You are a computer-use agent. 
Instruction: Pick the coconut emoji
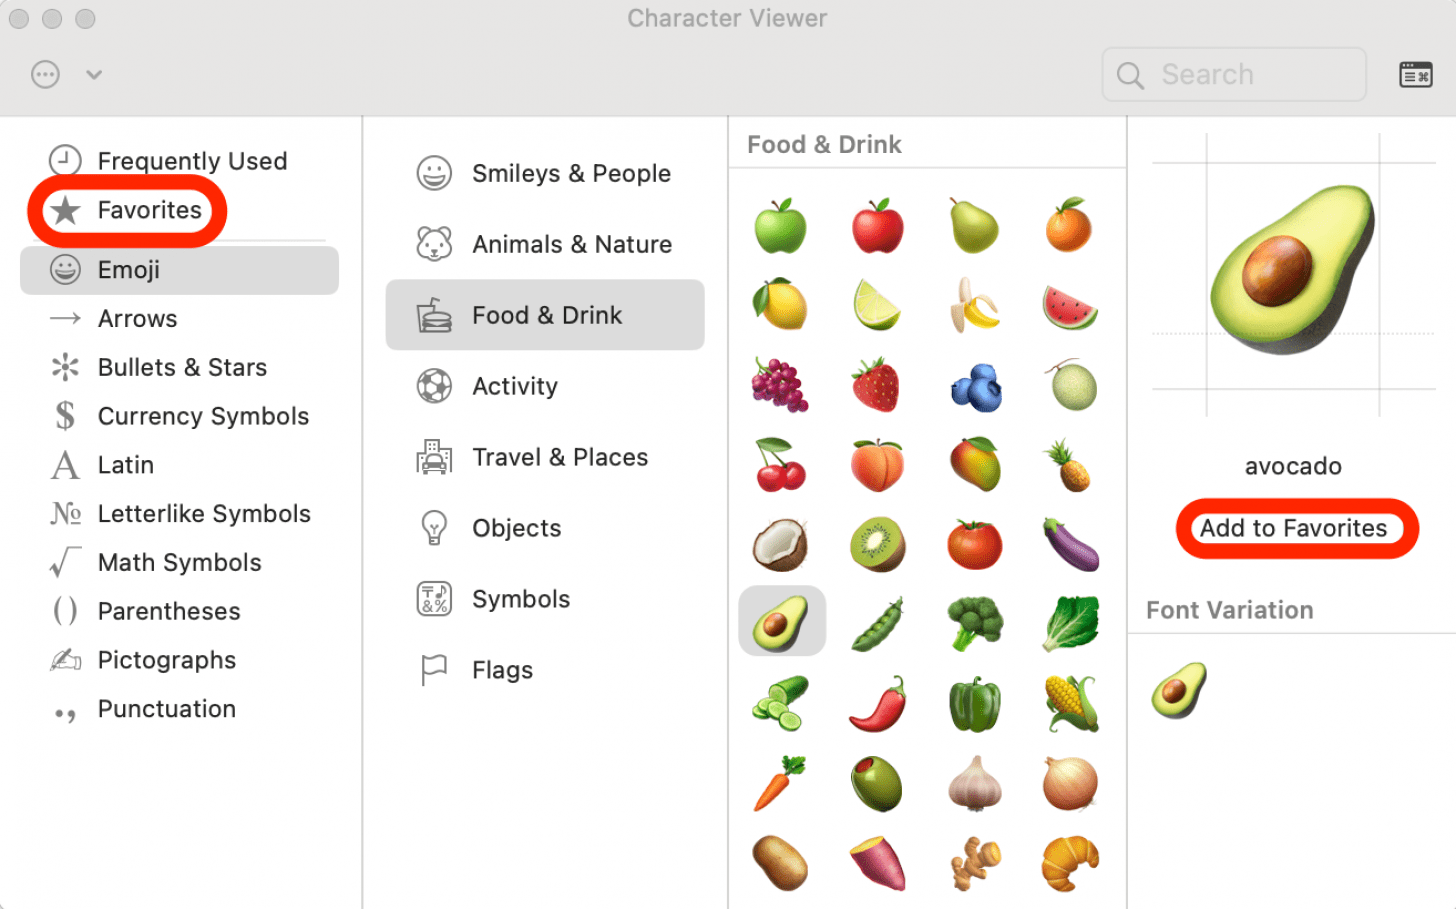click(x=780, y=544)
